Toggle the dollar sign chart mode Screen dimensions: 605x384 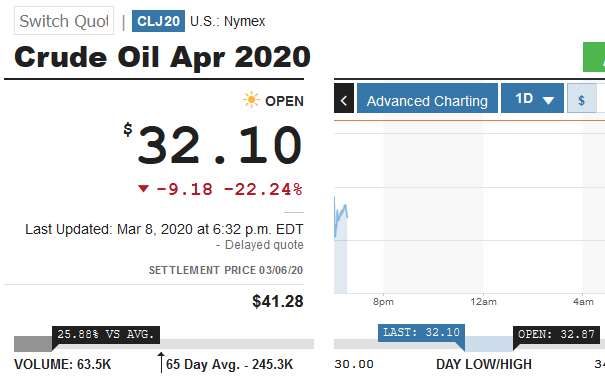(581, 98)
